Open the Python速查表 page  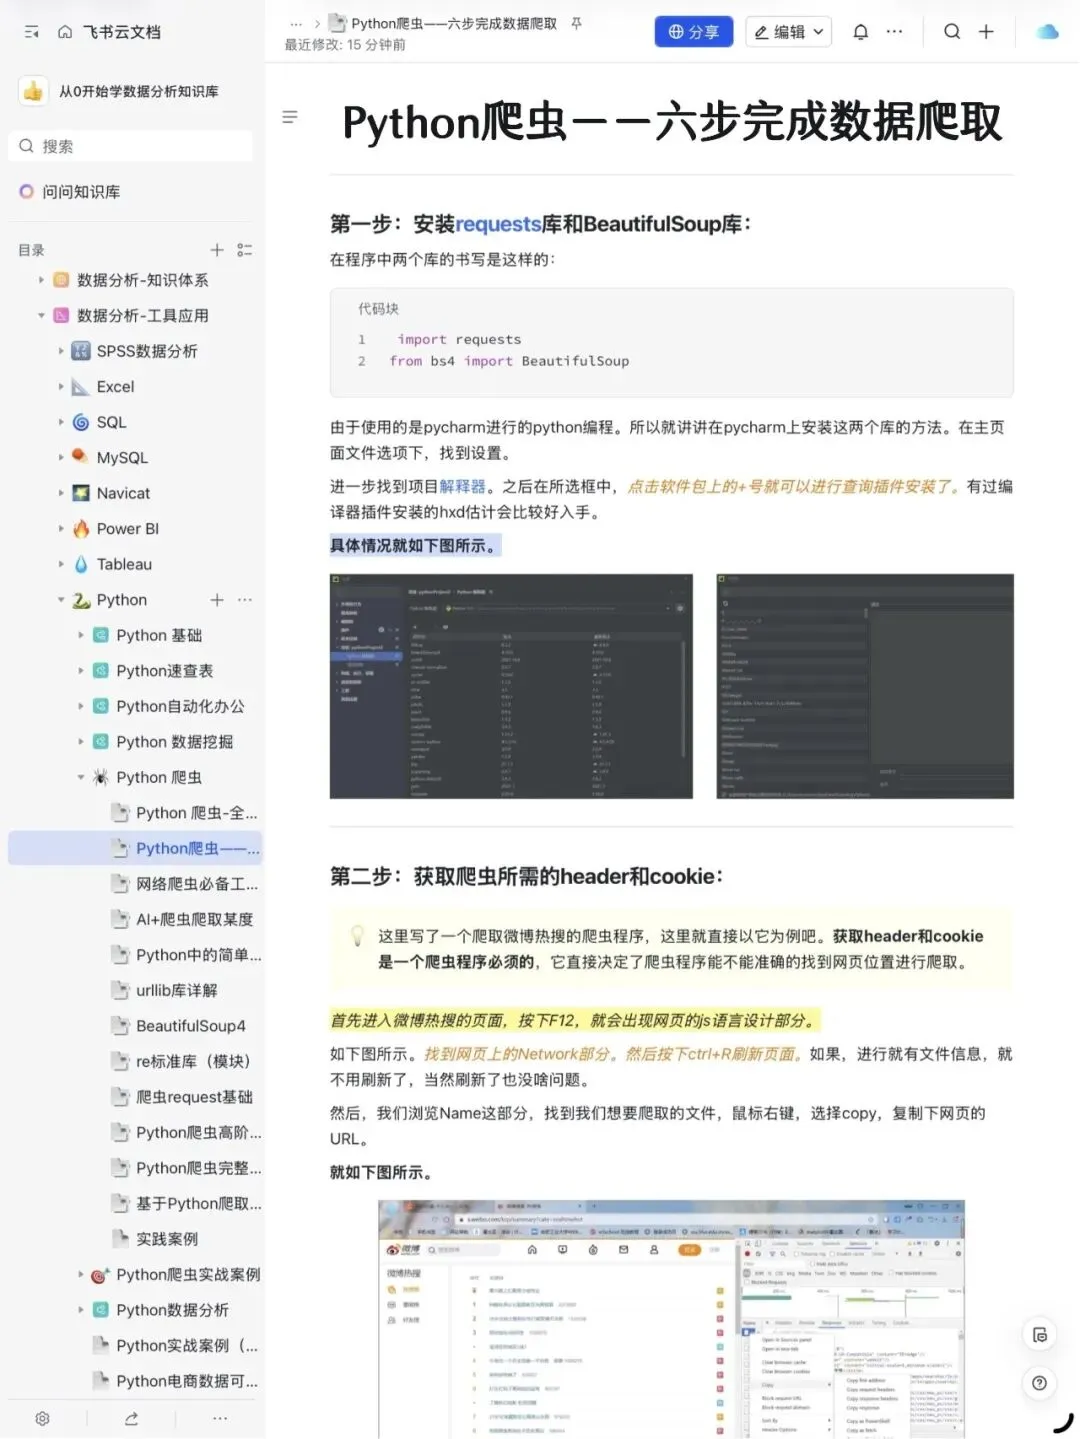click(165, 671)
